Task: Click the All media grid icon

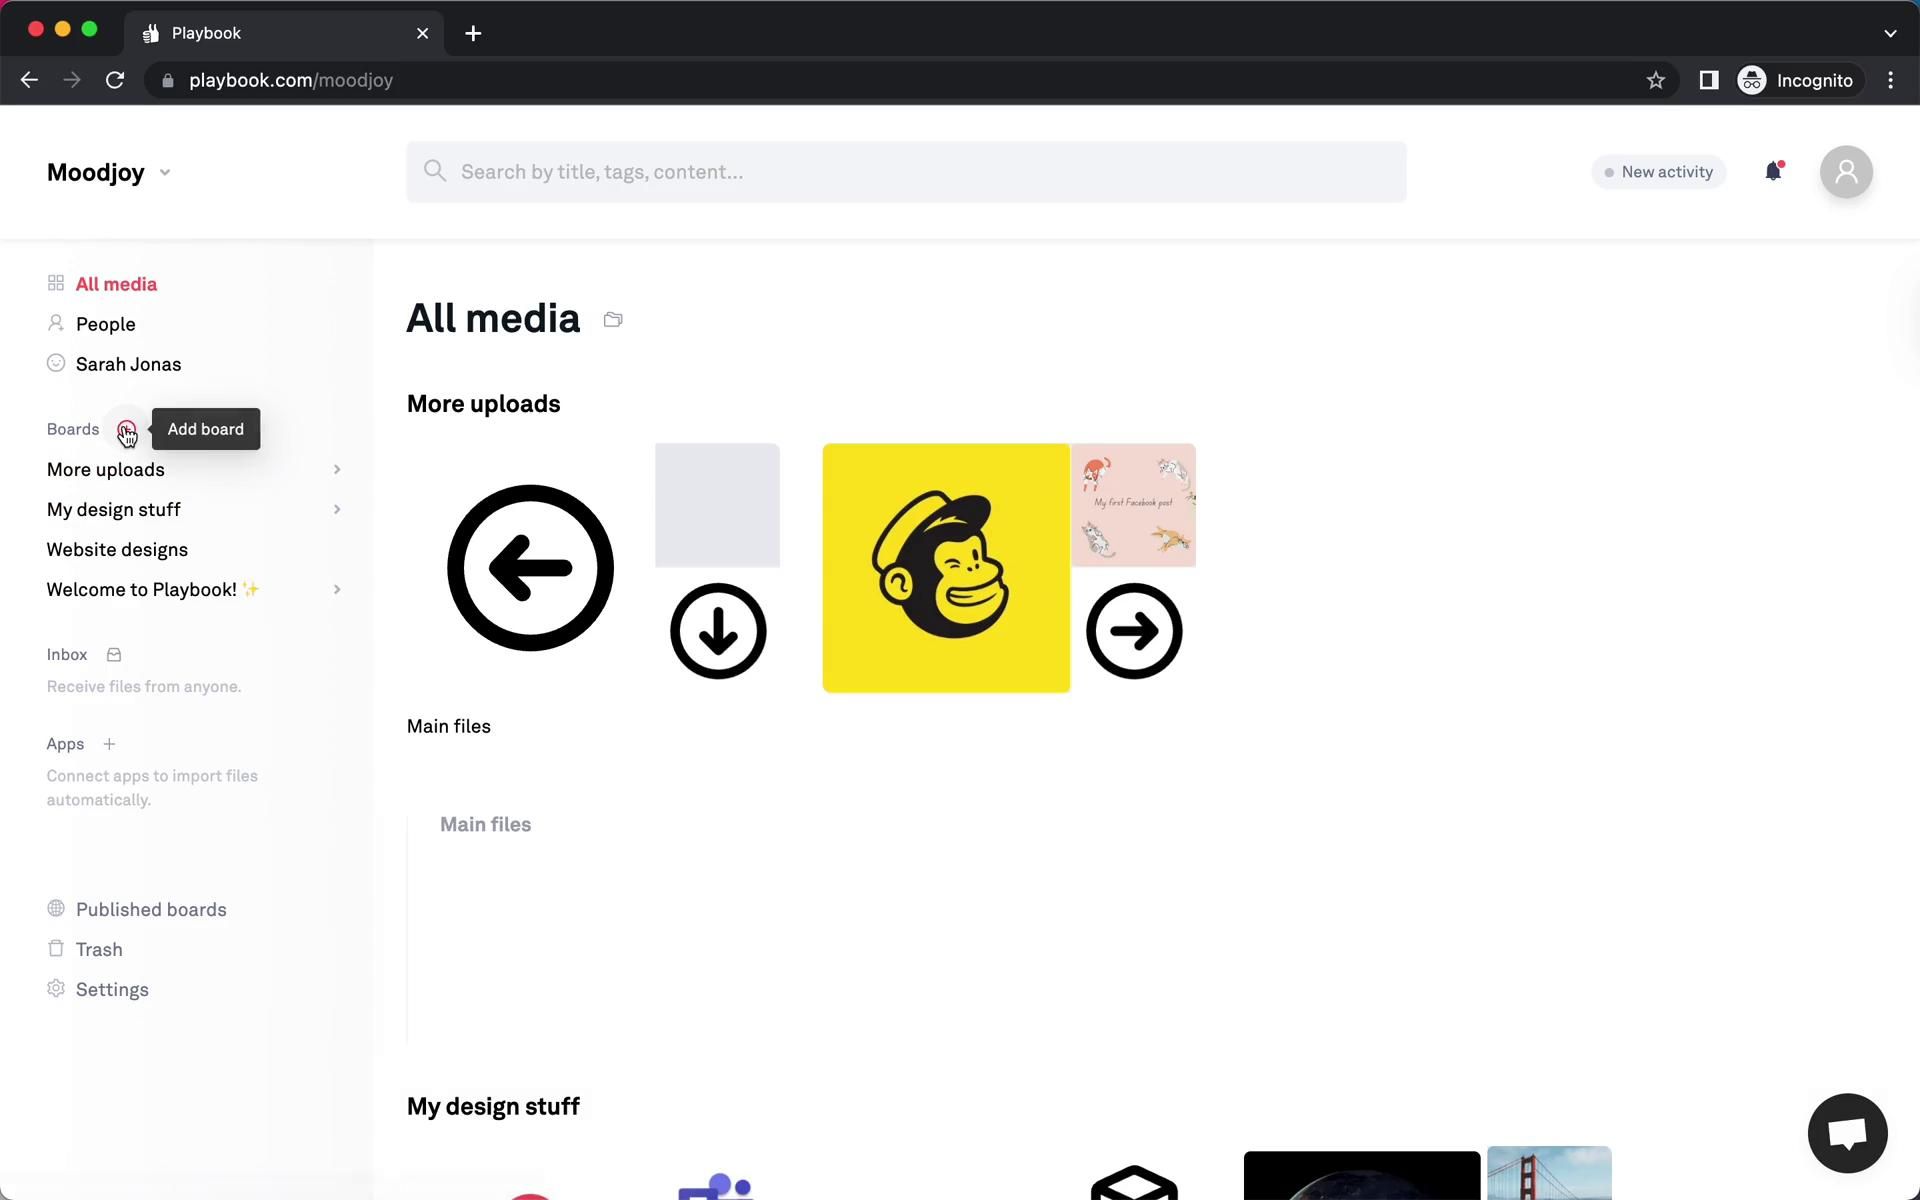Action: [56, 284]
